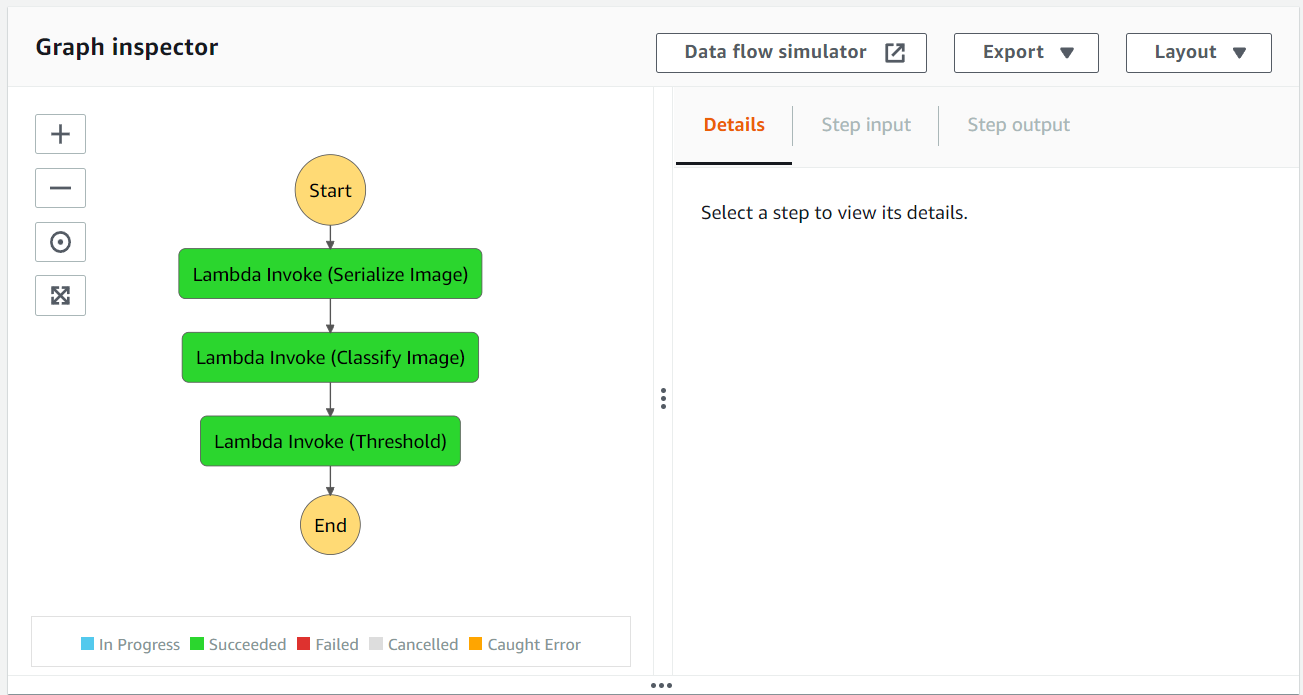Open the Export dropdown
The image size is (1303, 695).
1026,52
